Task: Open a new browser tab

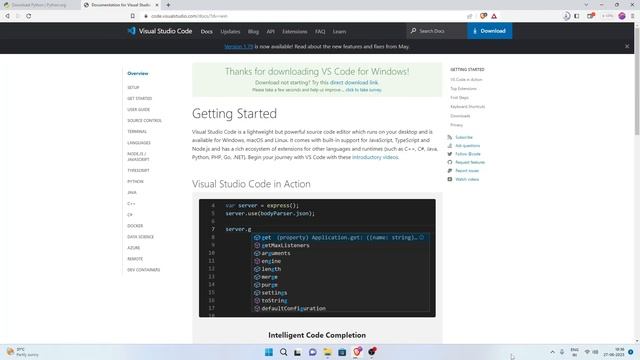Action: (x=168, y=5)
